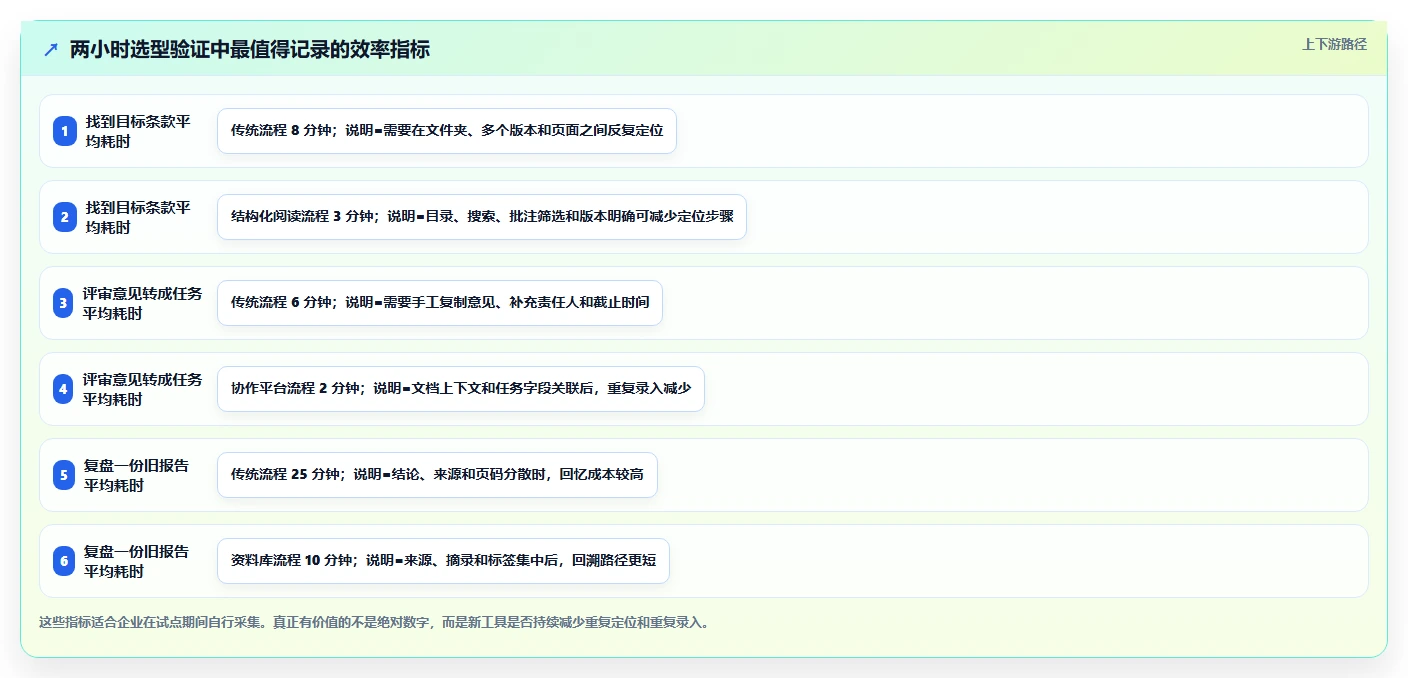This screenshot has width=1408, height=678.
Task: Click row 3 label '评审意见转成任务平均耗时'
Action: click(x=143, y=303)
